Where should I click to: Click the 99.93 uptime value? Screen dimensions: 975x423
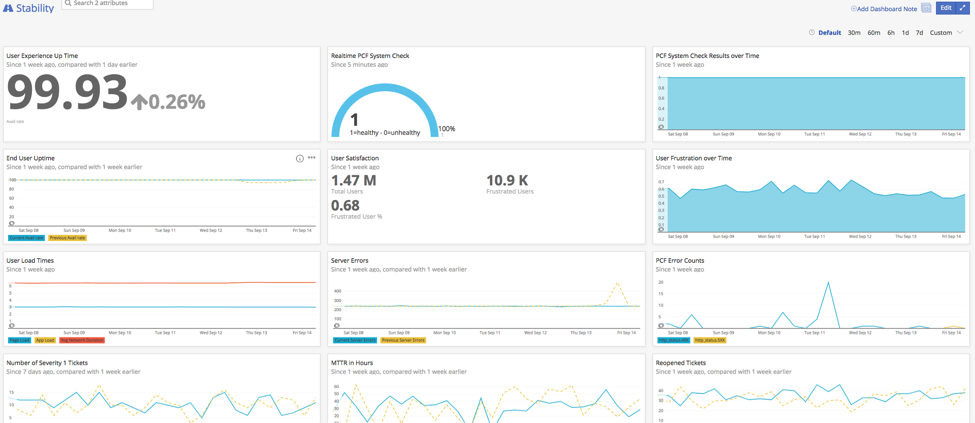(67, 93)
